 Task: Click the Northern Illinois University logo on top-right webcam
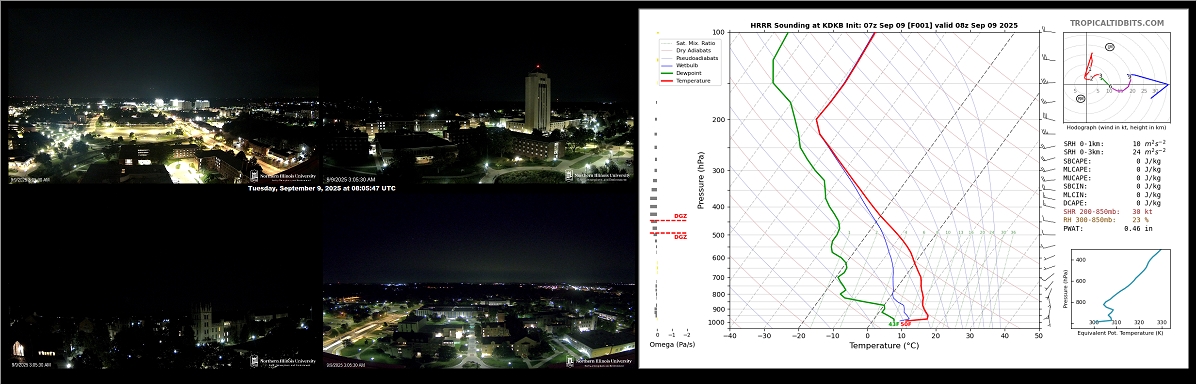[599, 176]
